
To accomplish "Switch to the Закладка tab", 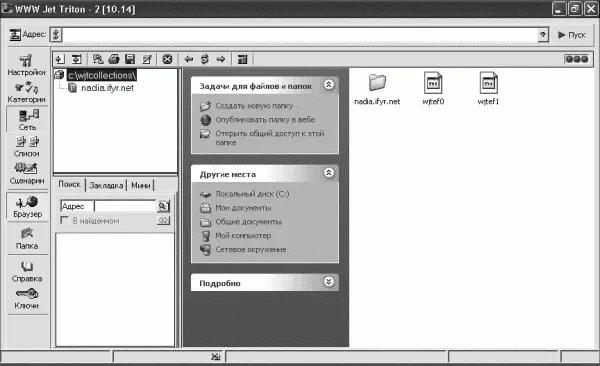I will tap(106, 185).
